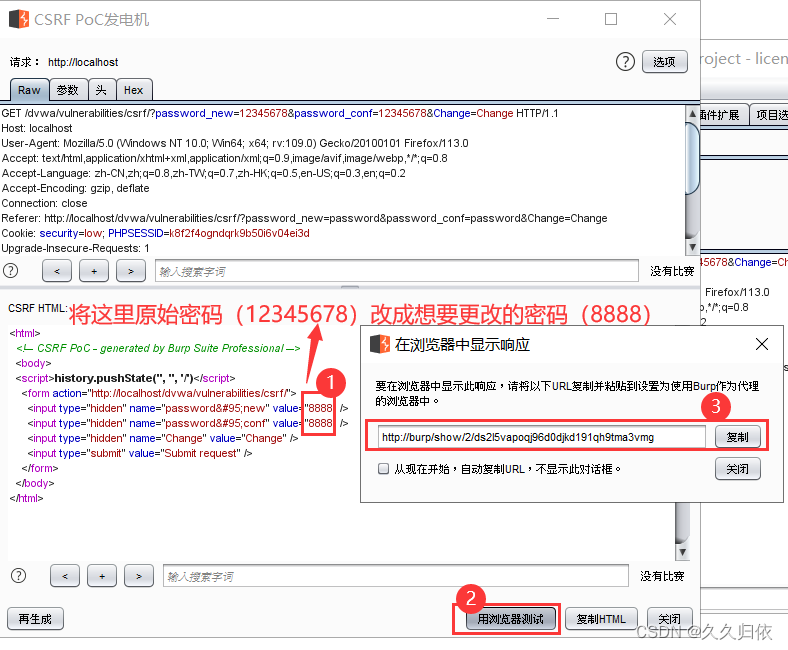
Task: Click 关闭 in the browser response dialog
Action: tap(737, 469)
